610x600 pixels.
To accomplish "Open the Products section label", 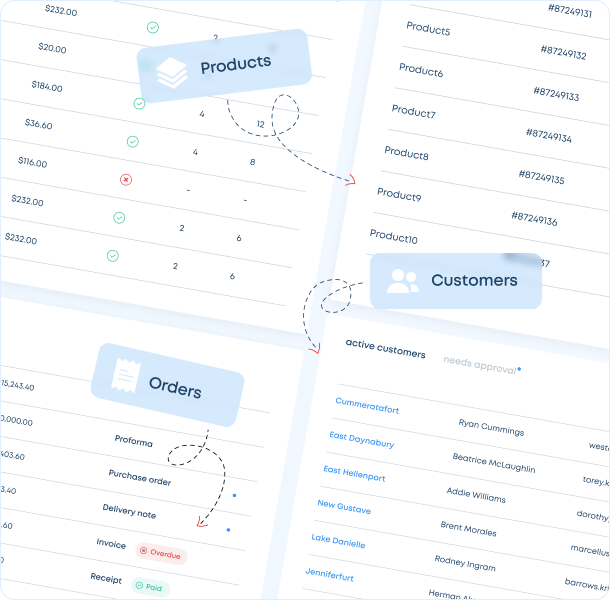I will (236, 64).
